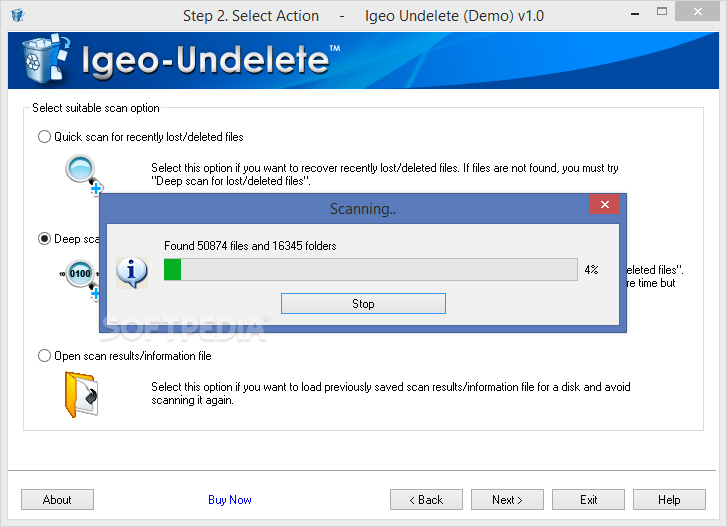Click the quick scan description text
Image resolution: width=727 pixels, height=527 pixels.
(385, 174)
